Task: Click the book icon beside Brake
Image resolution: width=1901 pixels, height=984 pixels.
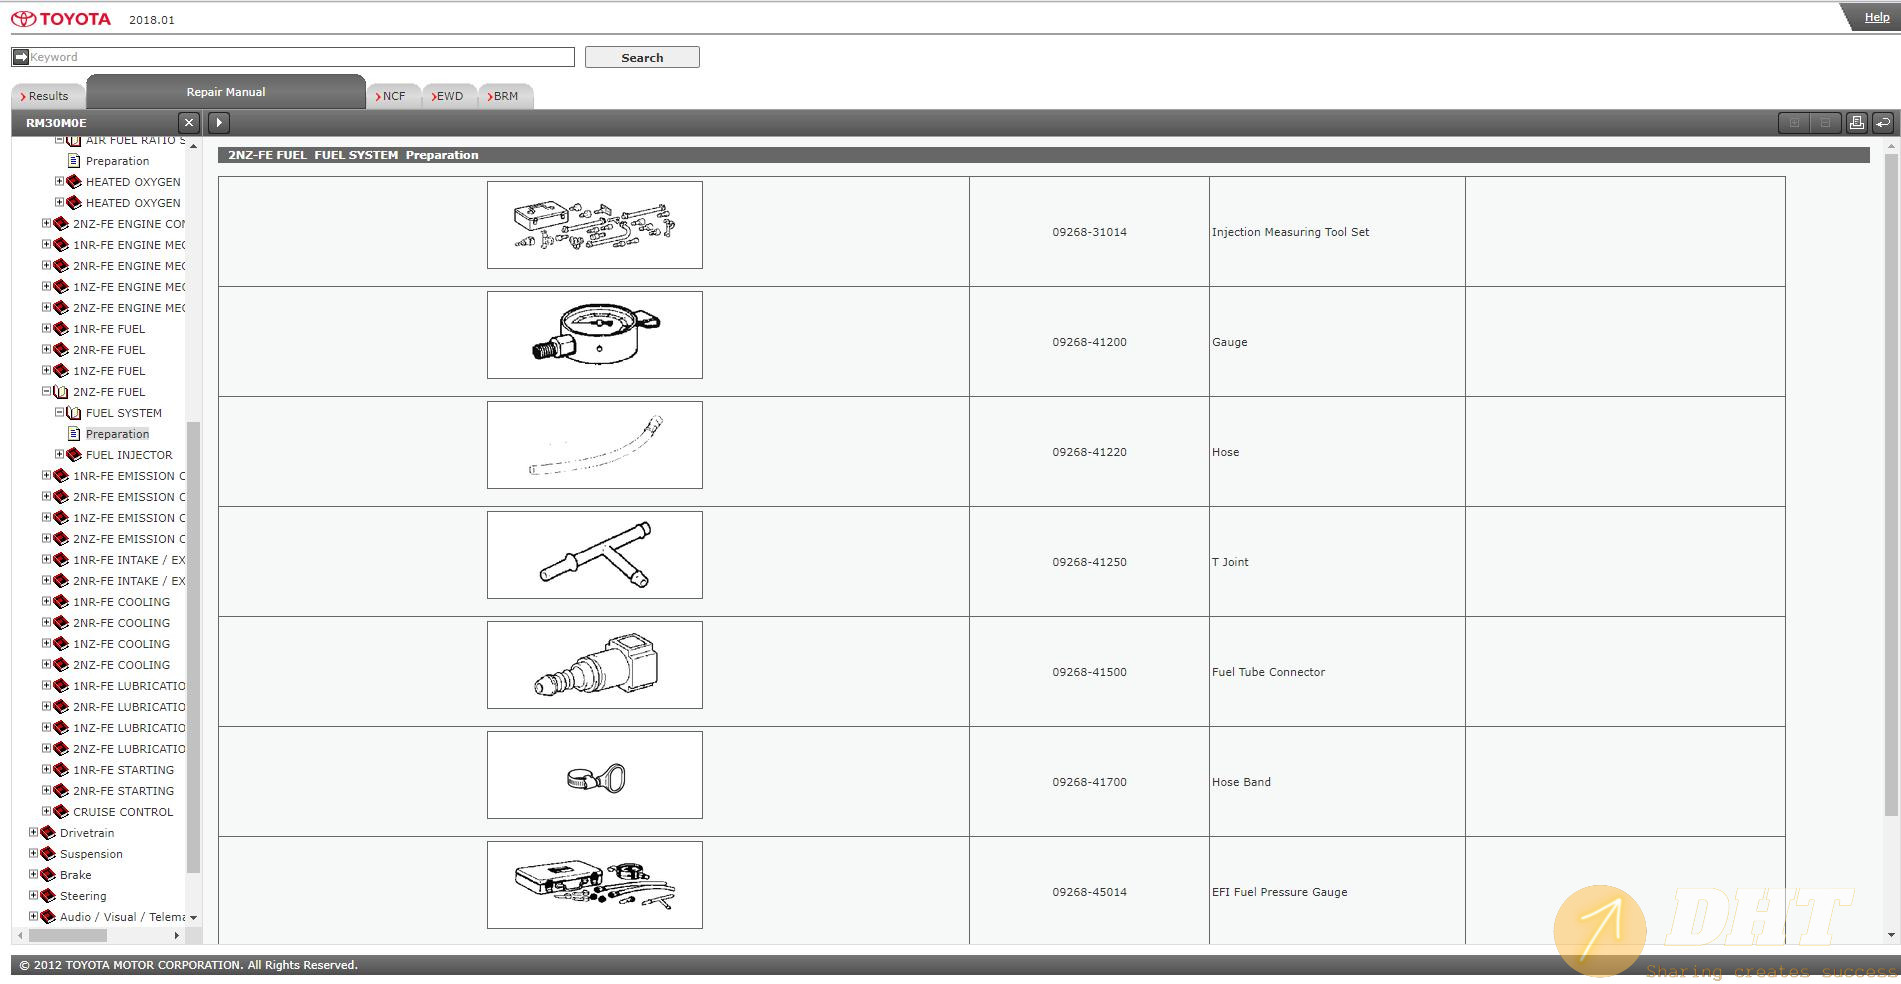Action: (x=48, y=875)
